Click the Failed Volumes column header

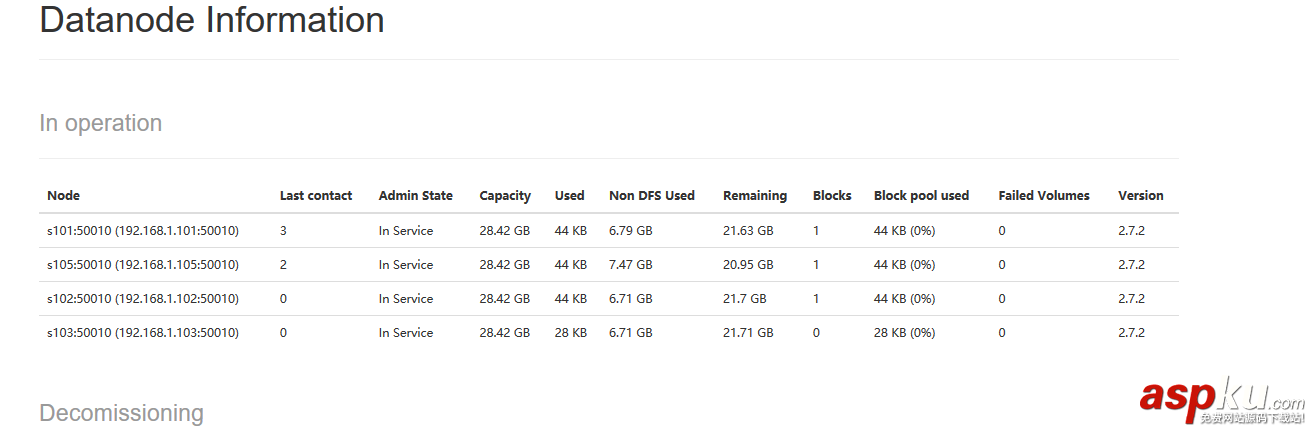tap(1043, 196)
